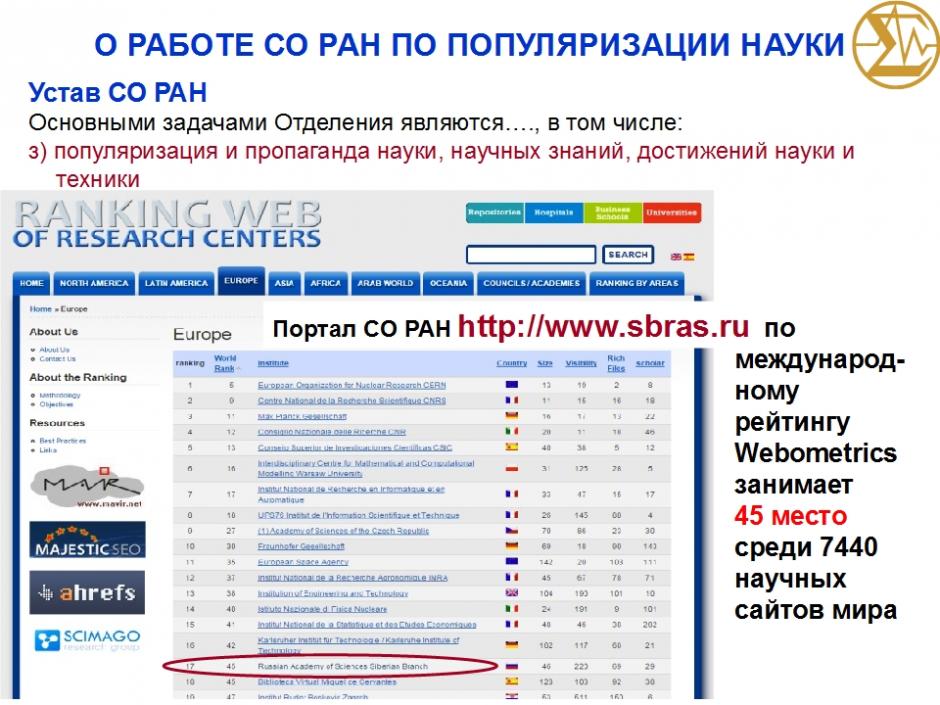Click the golden sigma SB RAS emblem

[897, 44]
